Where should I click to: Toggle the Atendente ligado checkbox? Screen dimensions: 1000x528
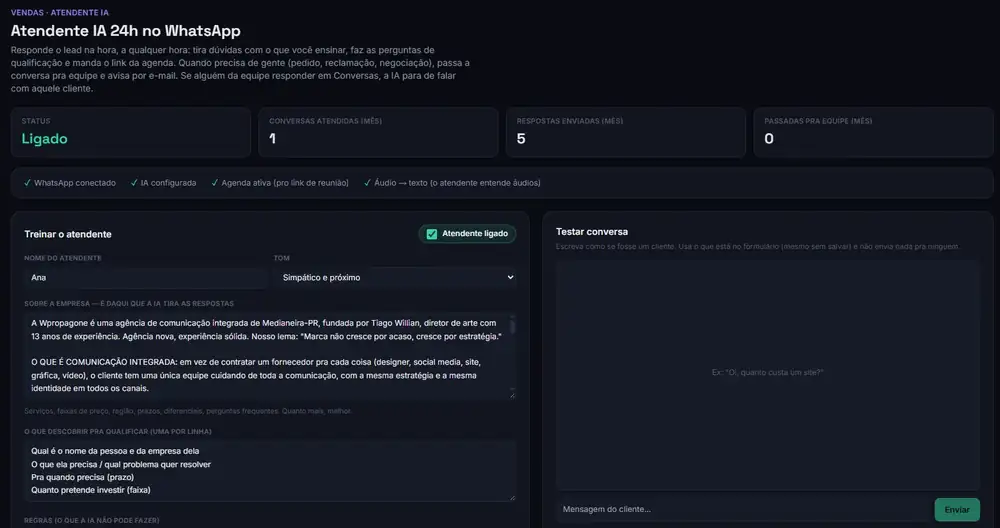[x=432, y=234]
